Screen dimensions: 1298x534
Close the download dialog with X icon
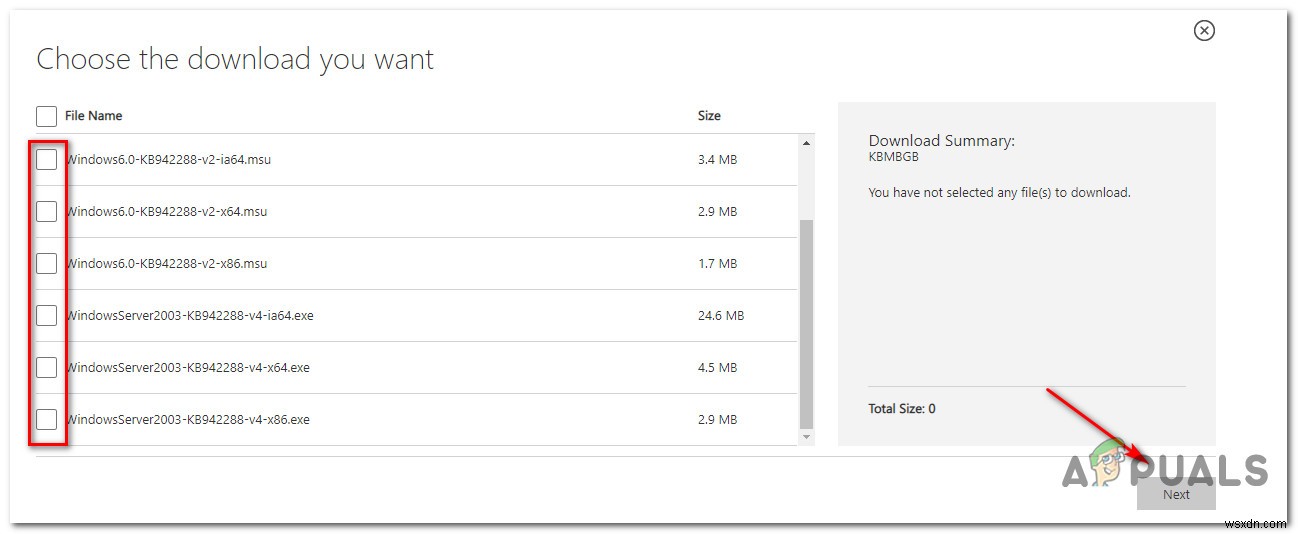(x=1204, y=31)
